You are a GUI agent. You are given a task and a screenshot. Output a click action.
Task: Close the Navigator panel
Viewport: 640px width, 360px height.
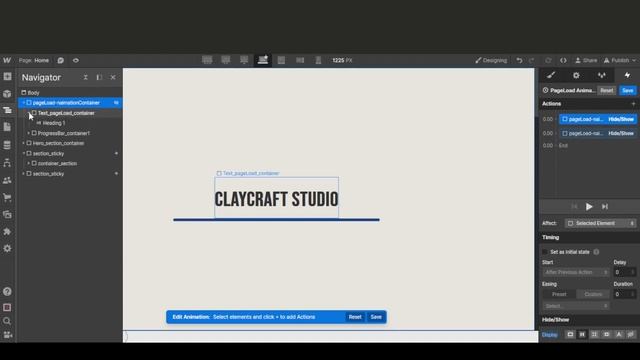click(x=113, y=77)
